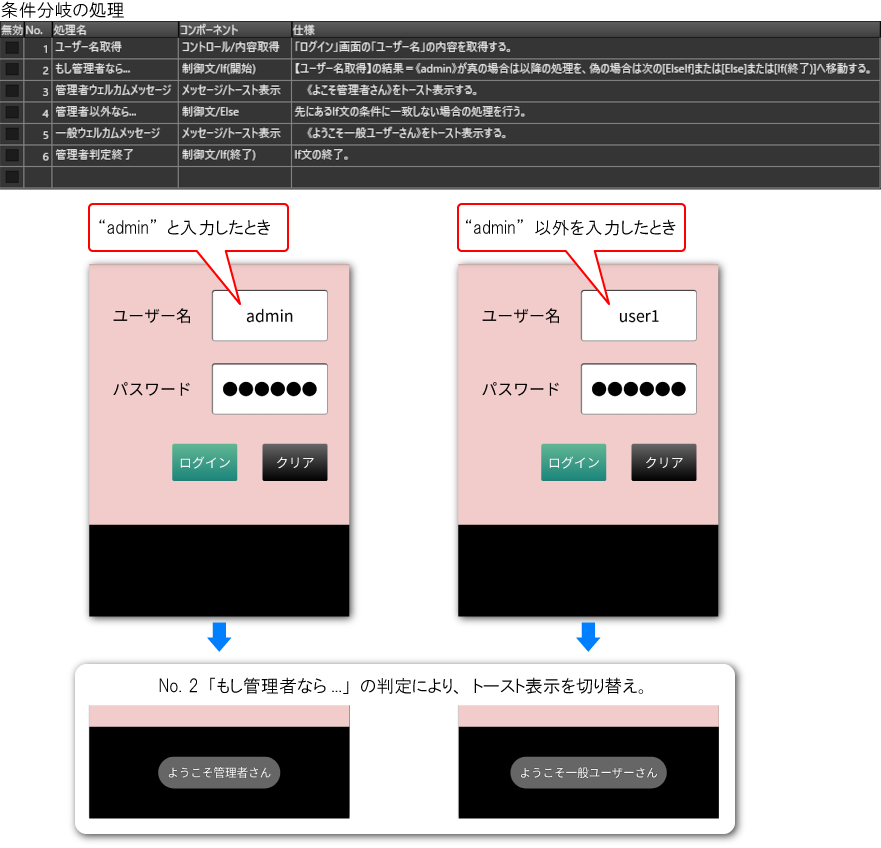Click the spec cell 《ようこそ管理者さん》をトースト表示する
This screenshot has height=848, width=881.
point(586,90)
